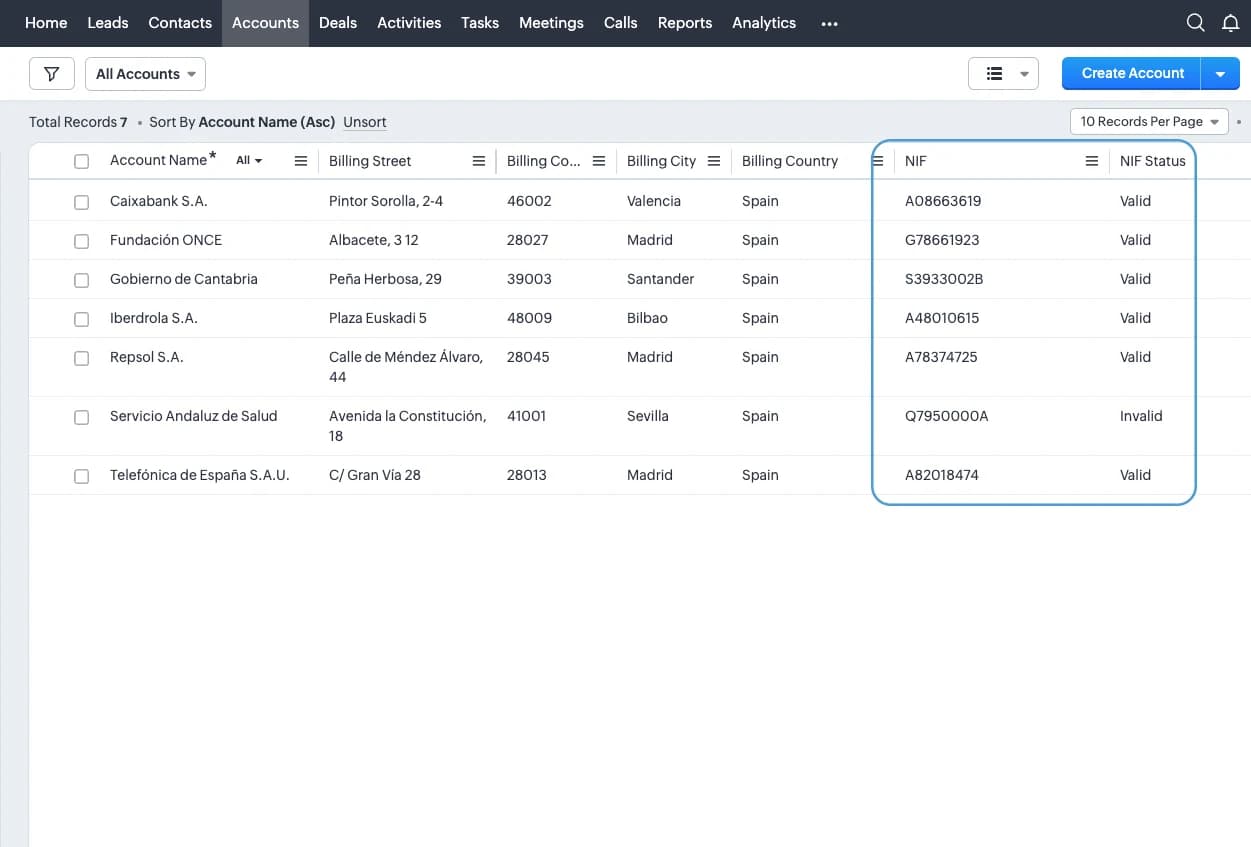Click NIF value A08663619

click(x=943, y=201)
